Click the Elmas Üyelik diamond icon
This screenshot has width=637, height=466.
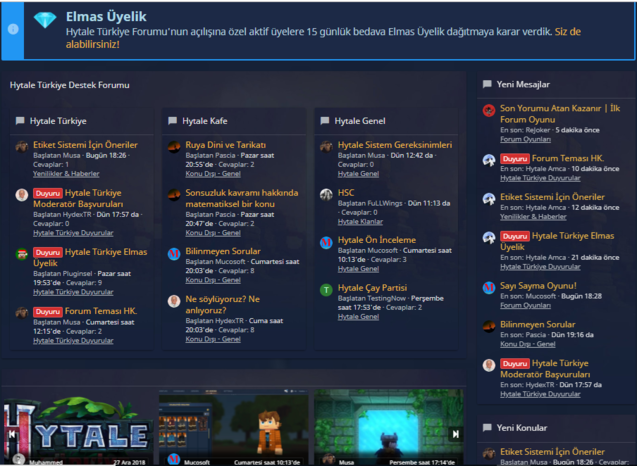pyautogui.click(x=45, y=20)
